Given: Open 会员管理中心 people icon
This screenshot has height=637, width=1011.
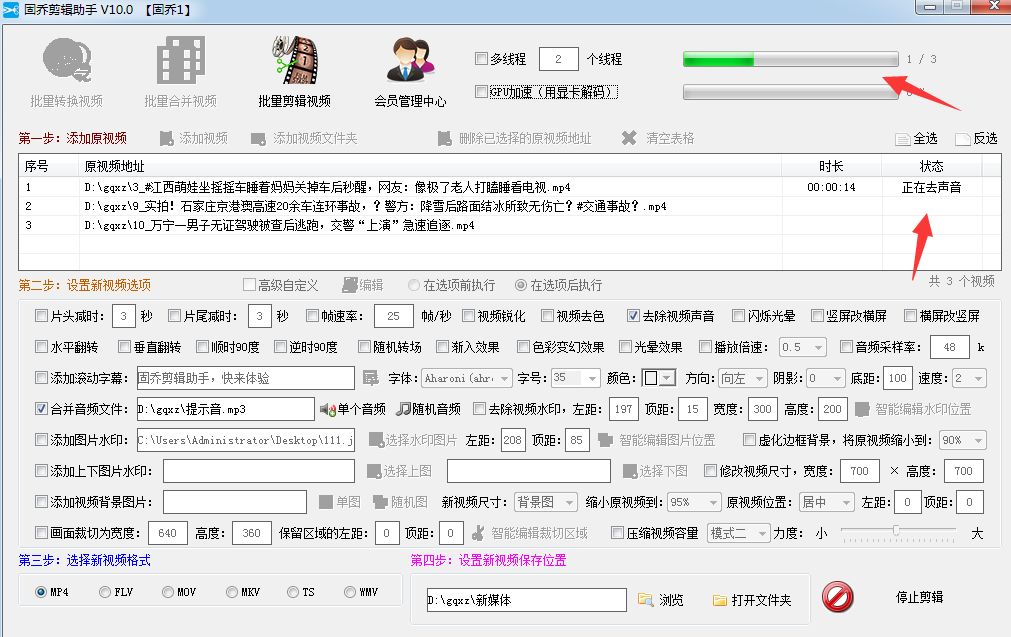Looking at the screenshot, I should (411, 60).
